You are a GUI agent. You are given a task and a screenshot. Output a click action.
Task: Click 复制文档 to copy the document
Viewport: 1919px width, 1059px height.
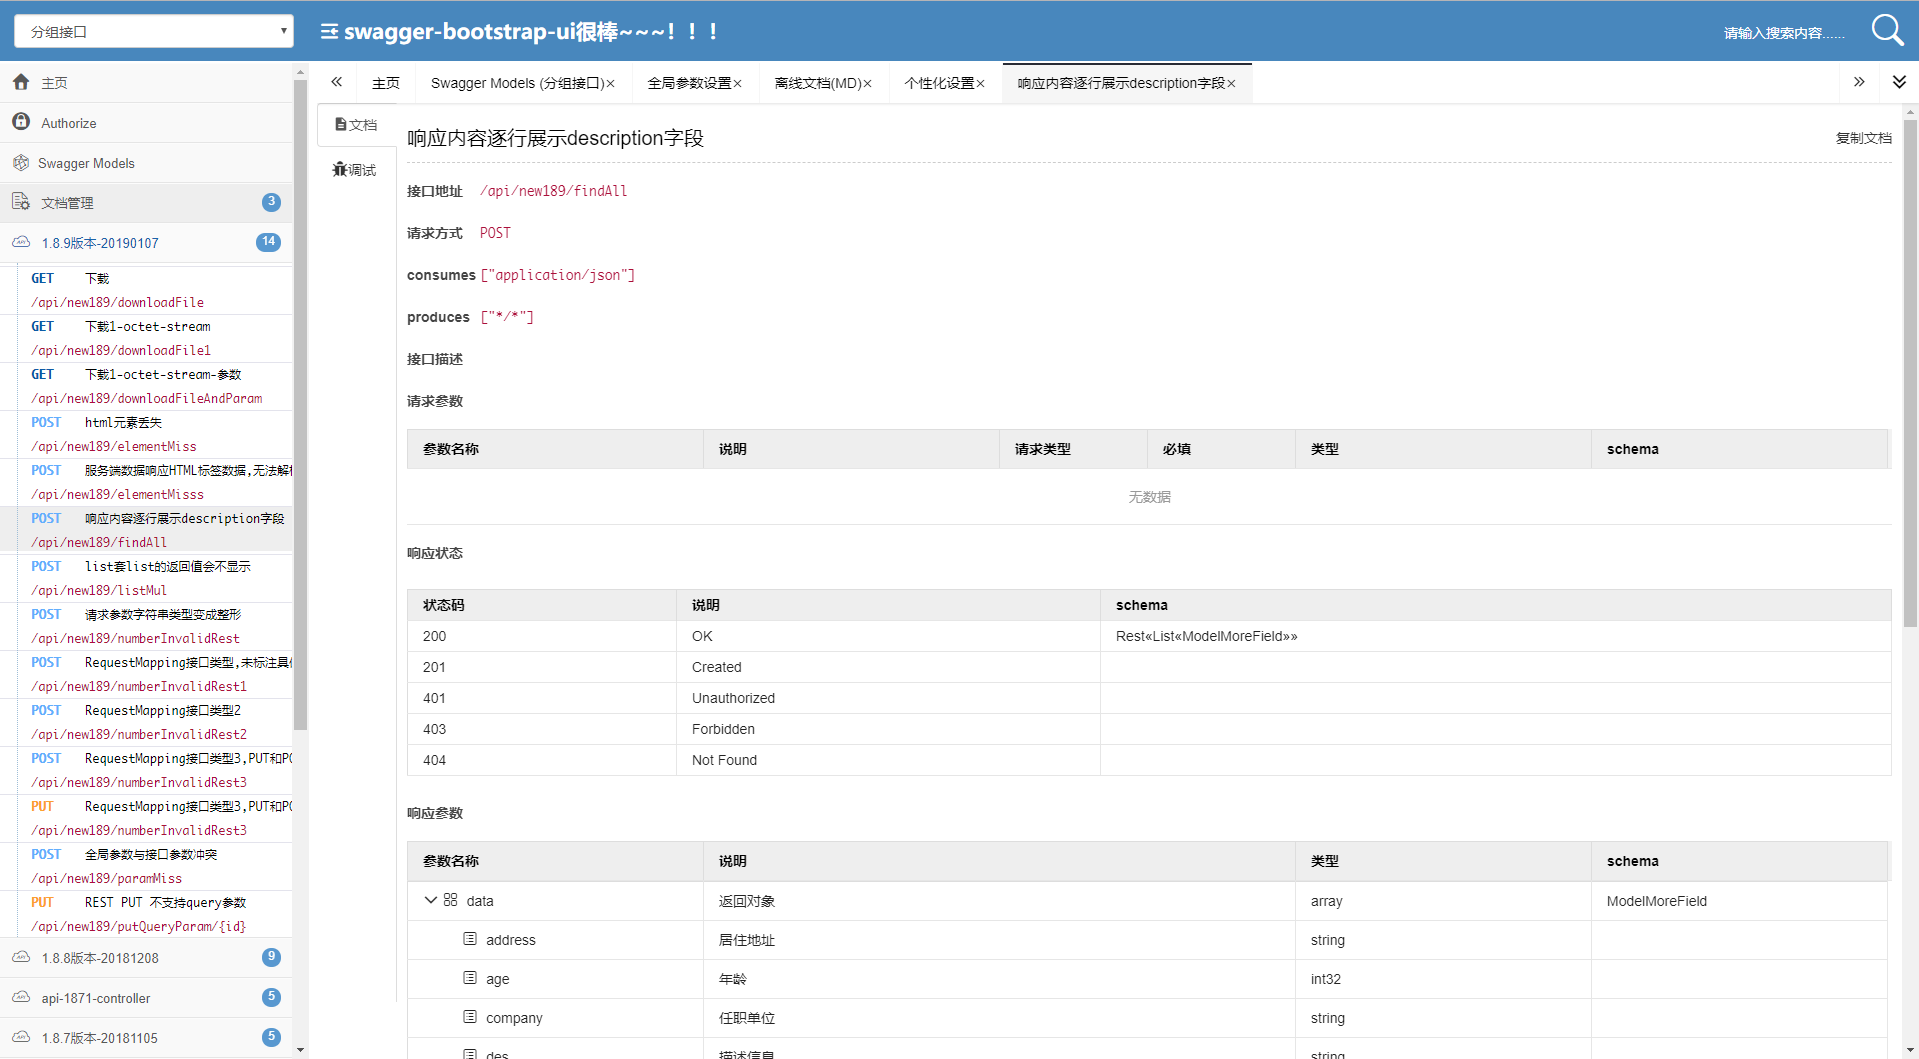tap(1863, 138)
